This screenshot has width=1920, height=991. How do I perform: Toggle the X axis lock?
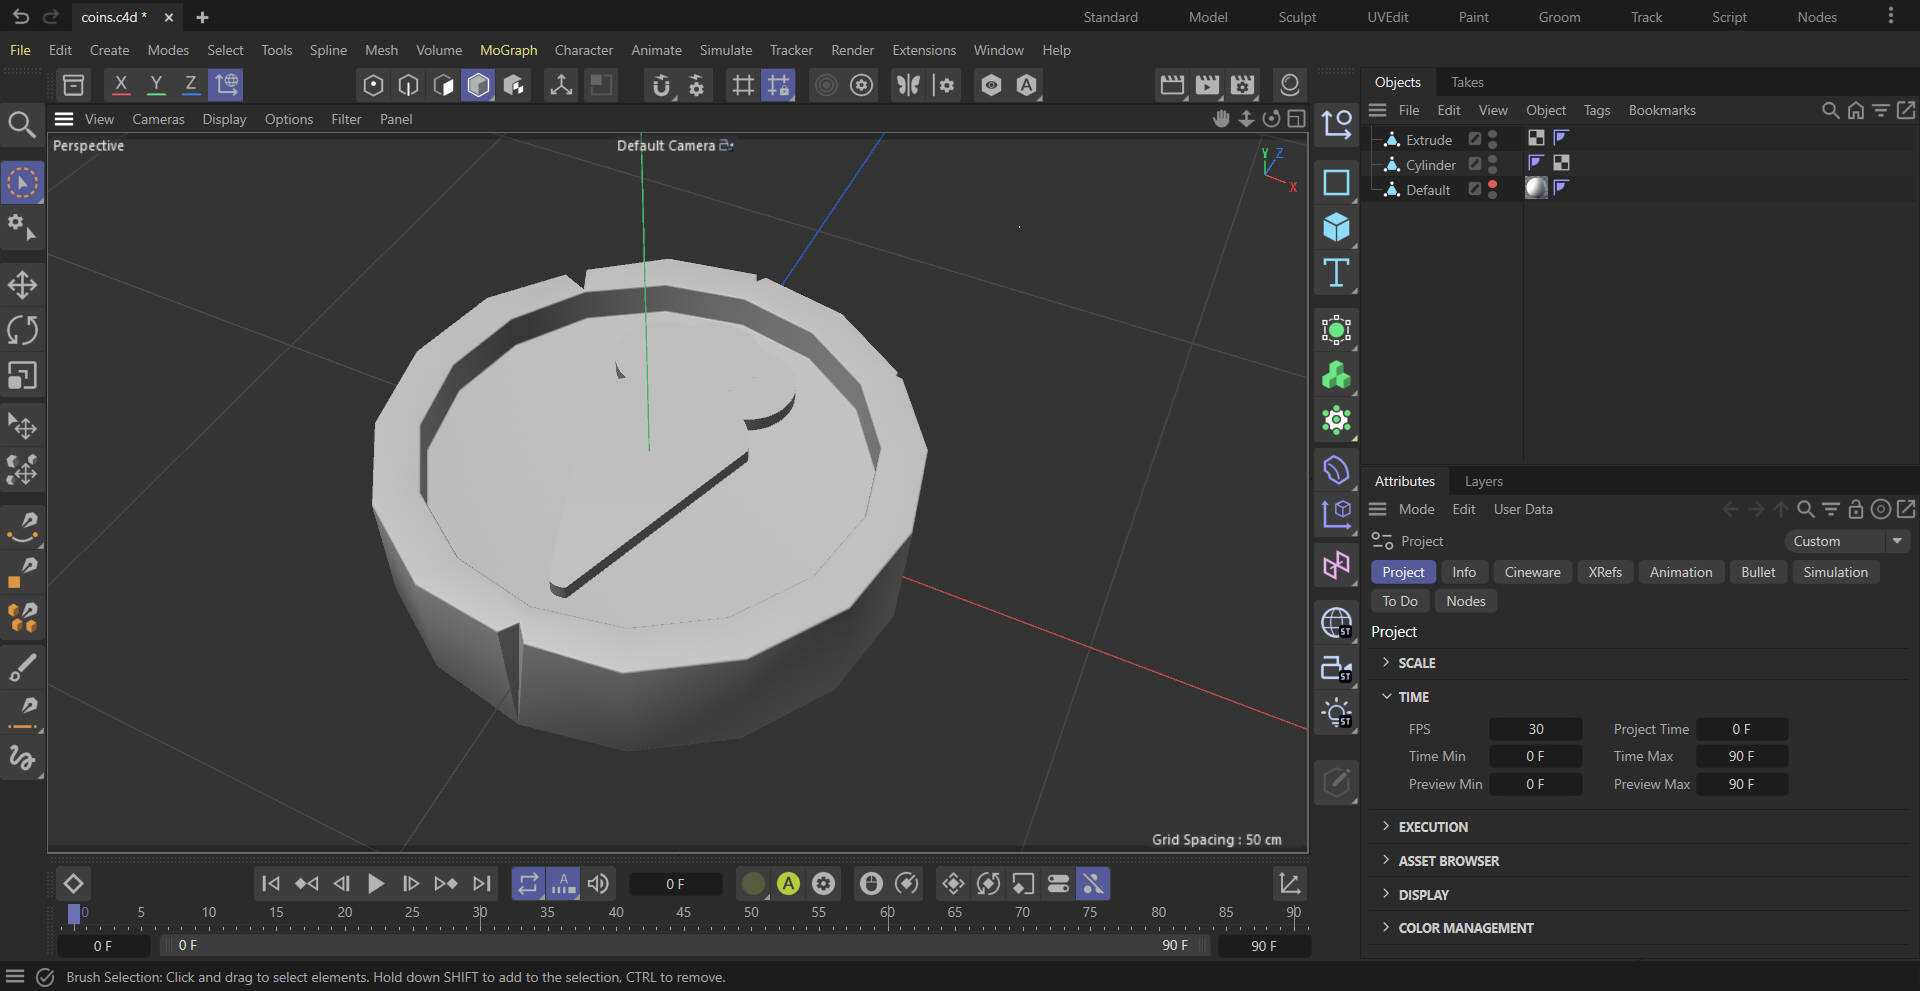[121, 85]
